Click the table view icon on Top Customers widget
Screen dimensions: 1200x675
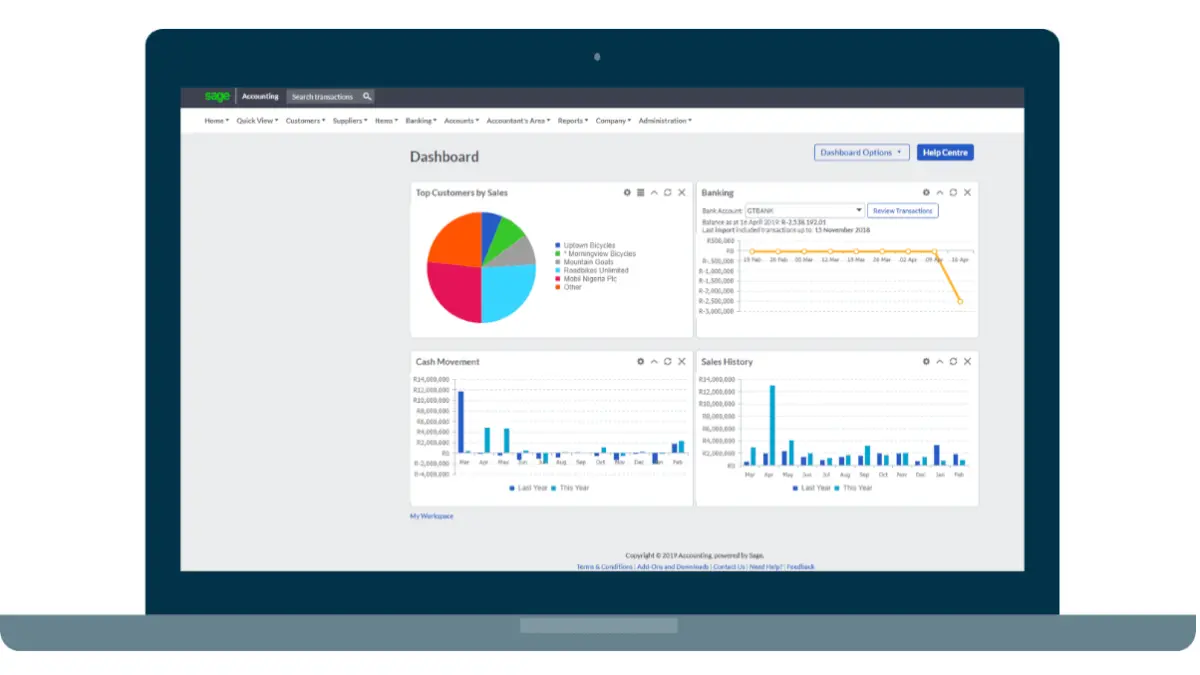[639, 192]
